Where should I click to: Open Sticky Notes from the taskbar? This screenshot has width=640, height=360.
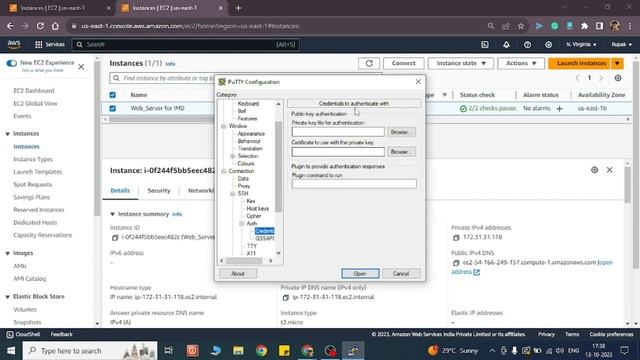[284, 351]
